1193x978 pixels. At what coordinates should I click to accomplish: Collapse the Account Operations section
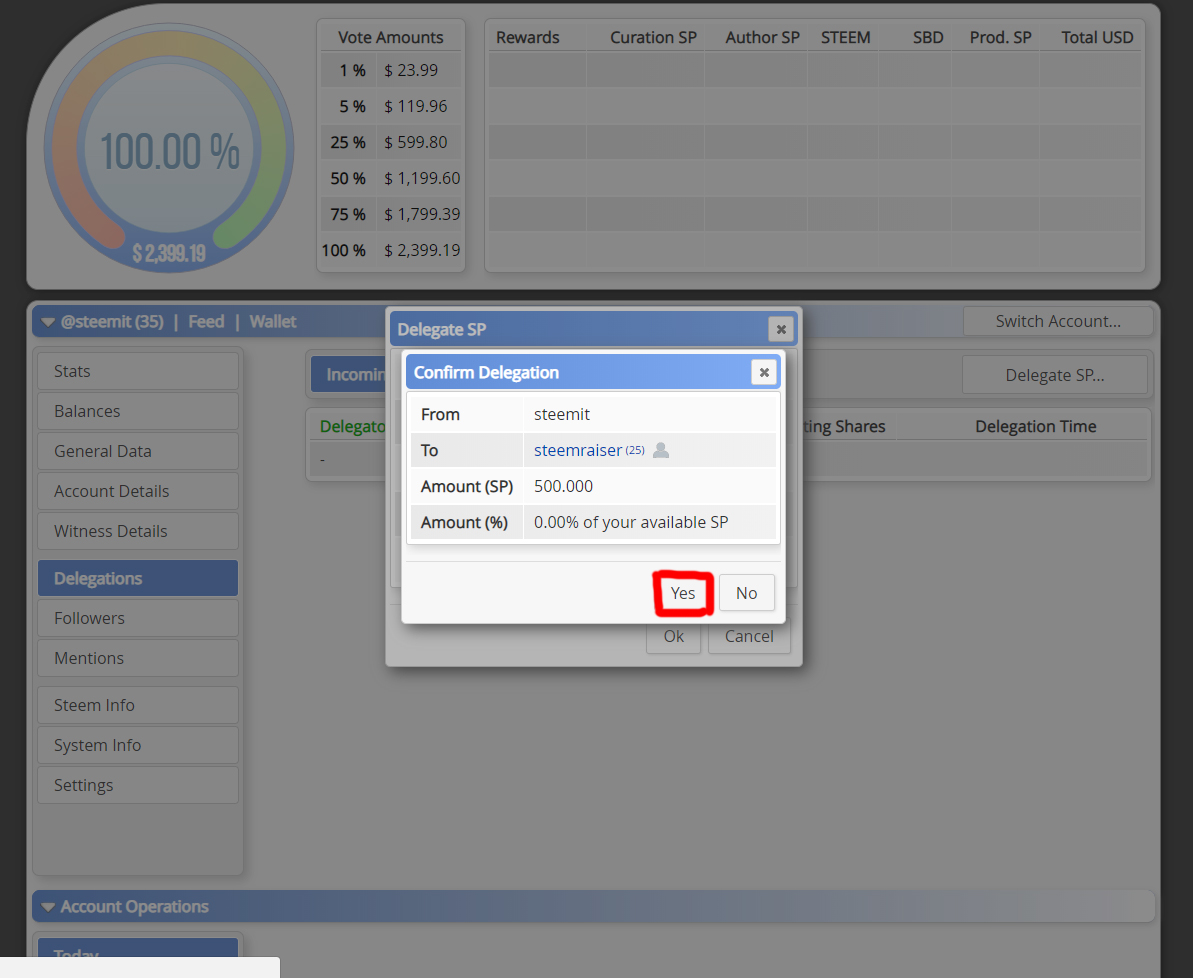48,907
